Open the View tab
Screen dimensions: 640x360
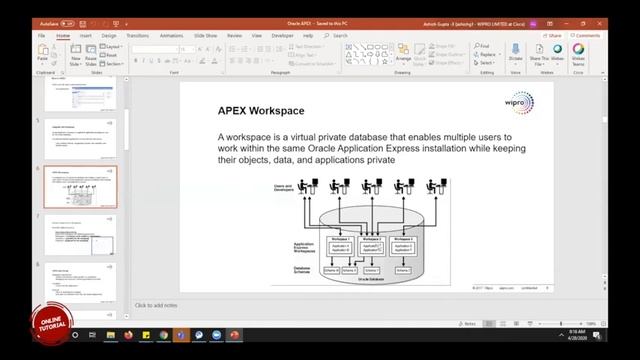(x=257, y=36)
